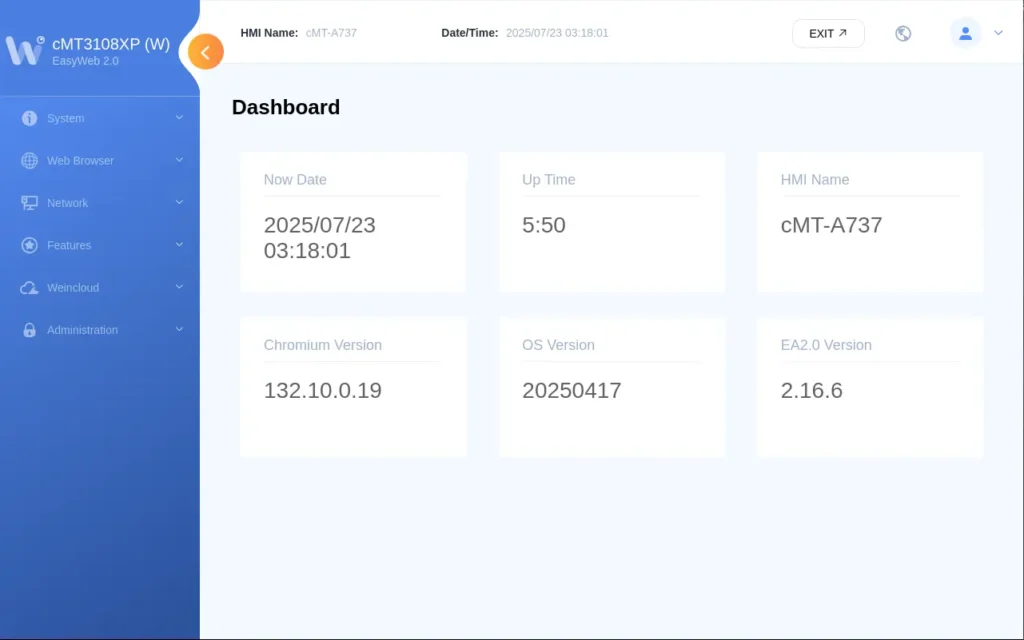Click the user account icon
The image size is (1024, 640).
pyautogui.click(x=964, y=32)
